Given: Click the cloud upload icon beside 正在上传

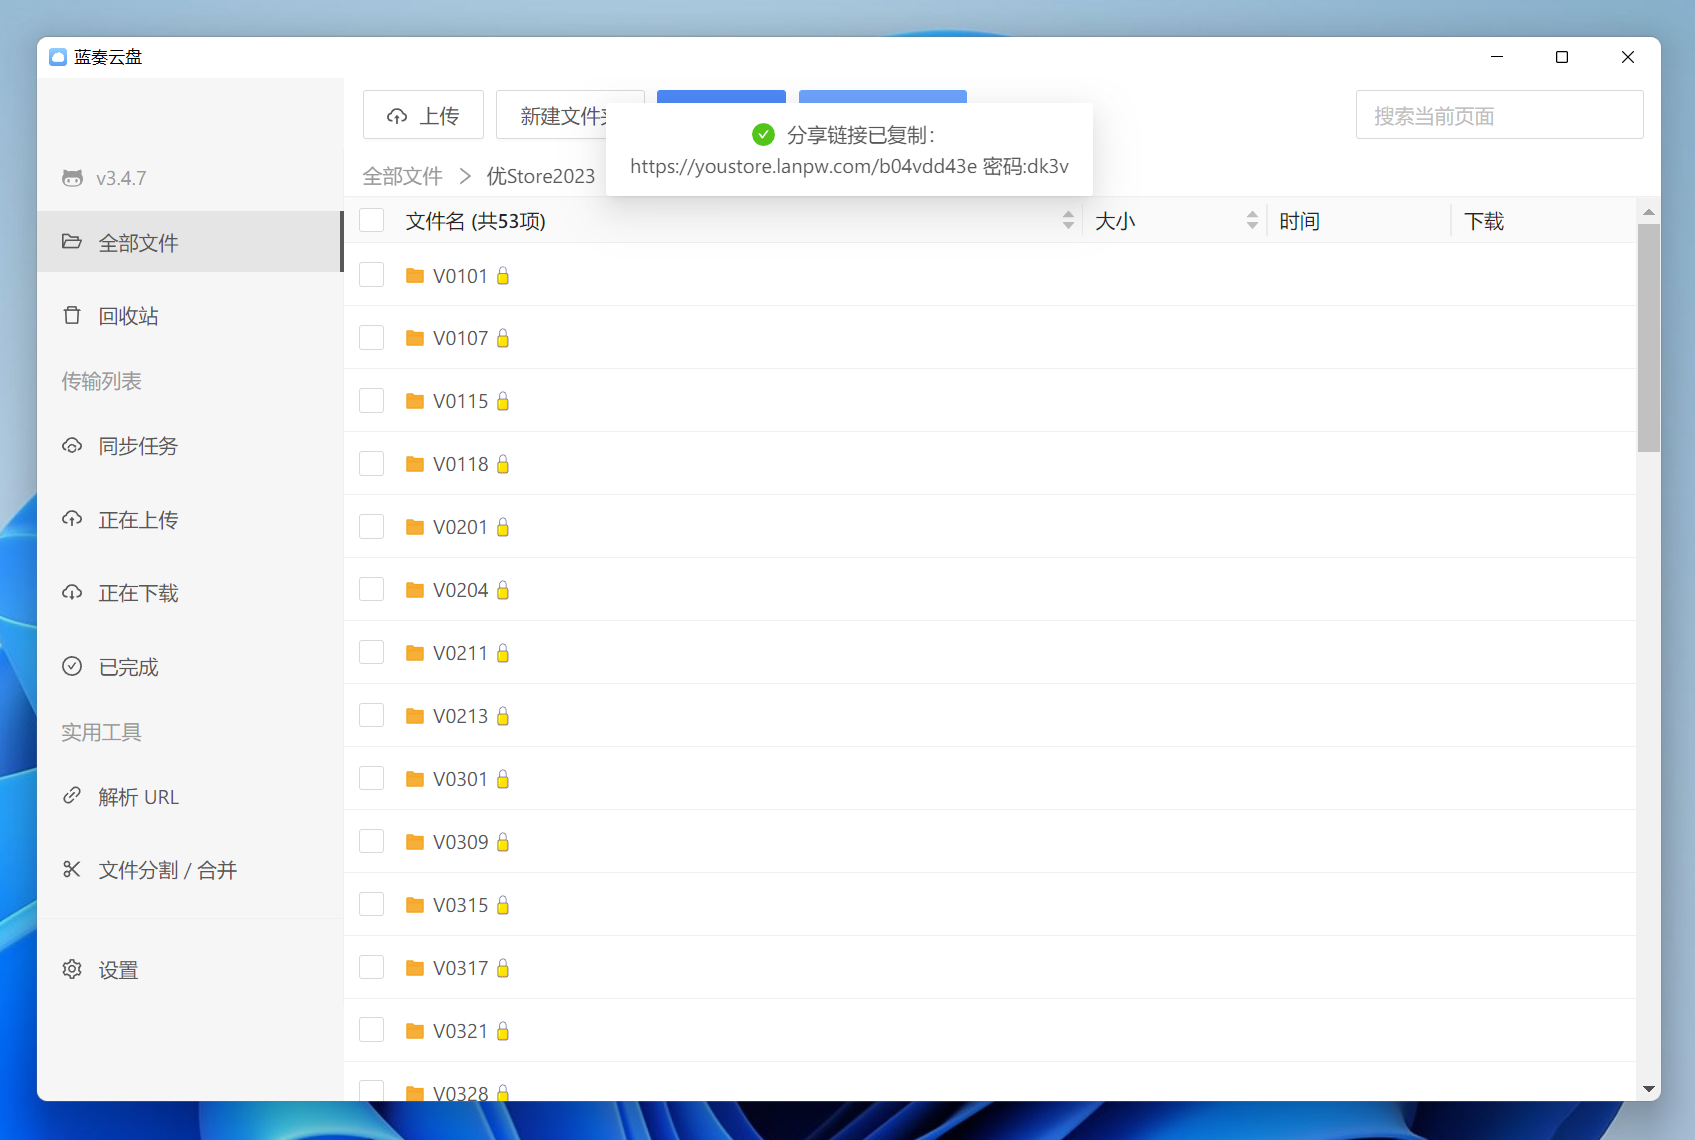Looking at the screenshot, I should point(72,519).
